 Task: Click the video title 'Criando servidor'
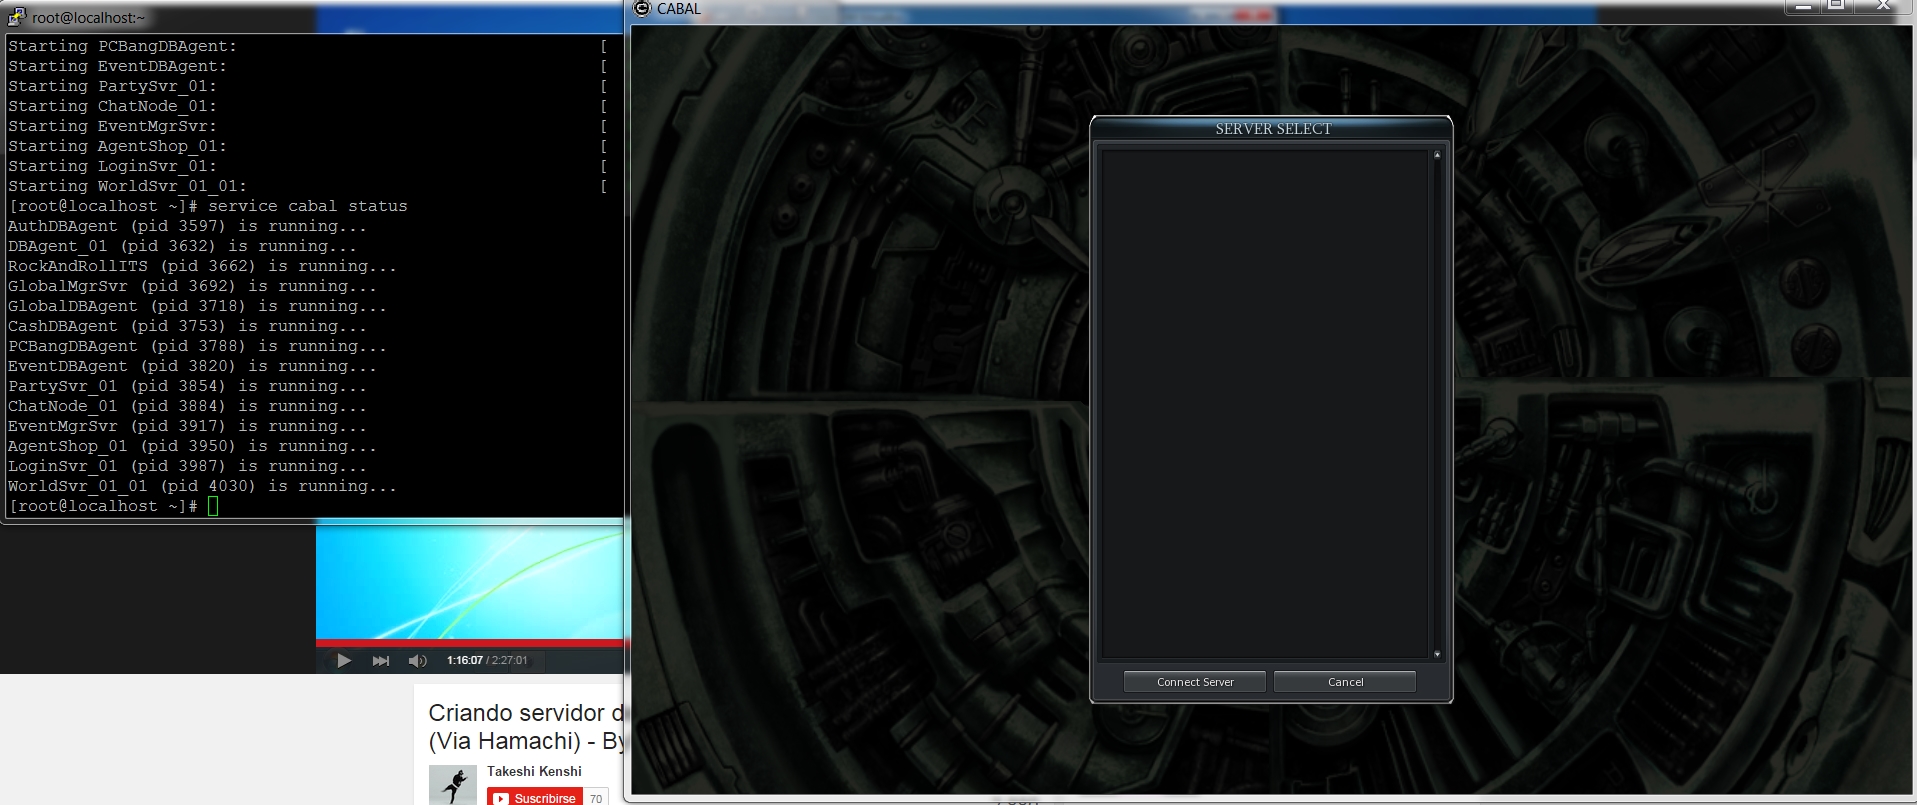[x=525, y=727]
